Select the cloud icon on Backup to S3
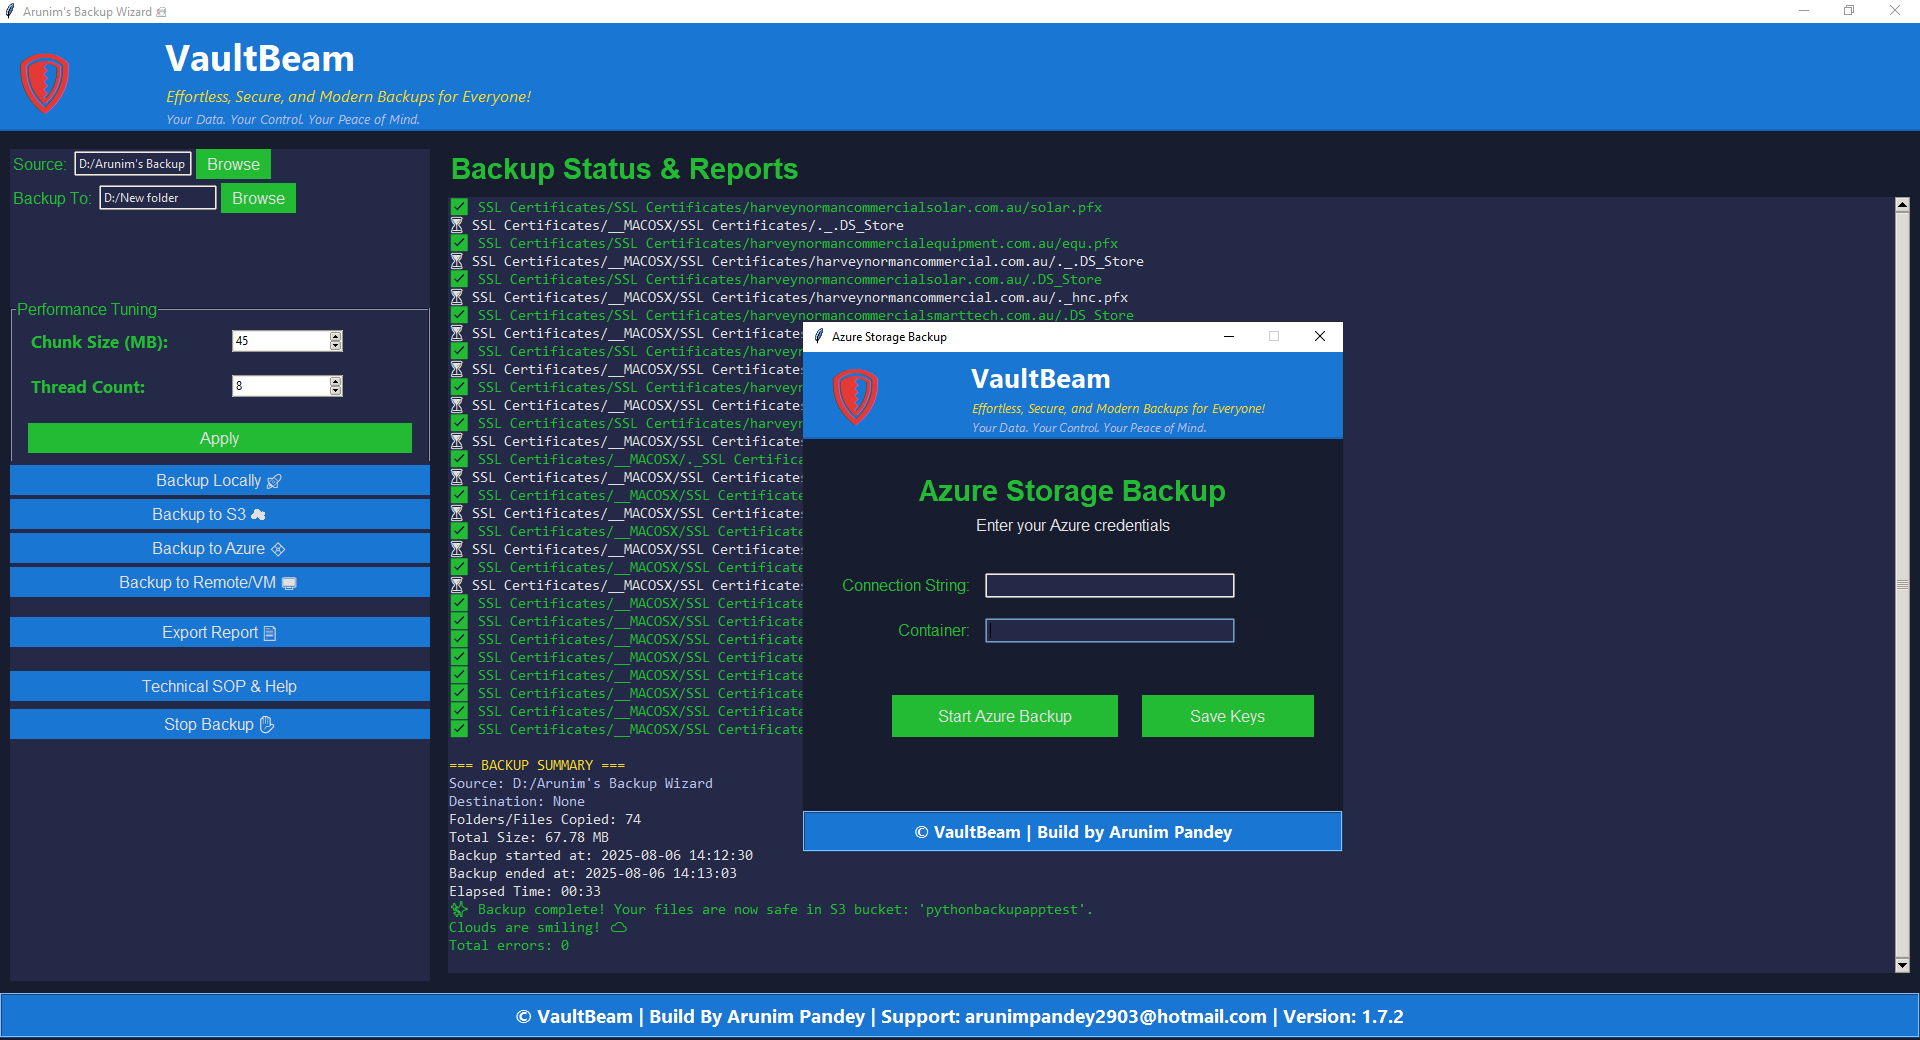 click(x=258, y=514)
